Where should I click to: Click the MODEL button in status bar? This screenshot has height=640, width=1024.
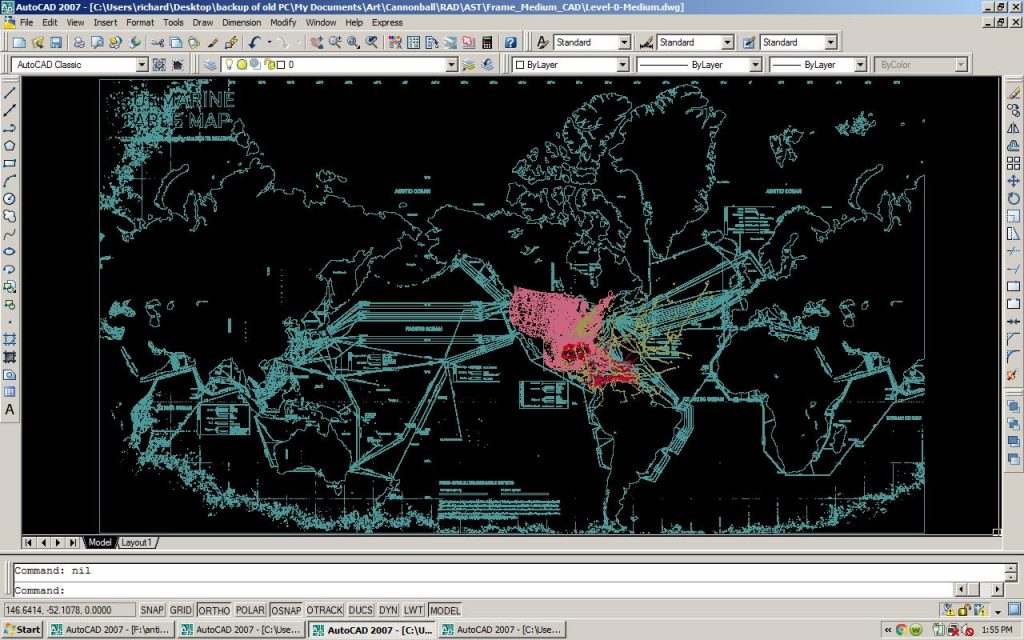click(445, 610)
